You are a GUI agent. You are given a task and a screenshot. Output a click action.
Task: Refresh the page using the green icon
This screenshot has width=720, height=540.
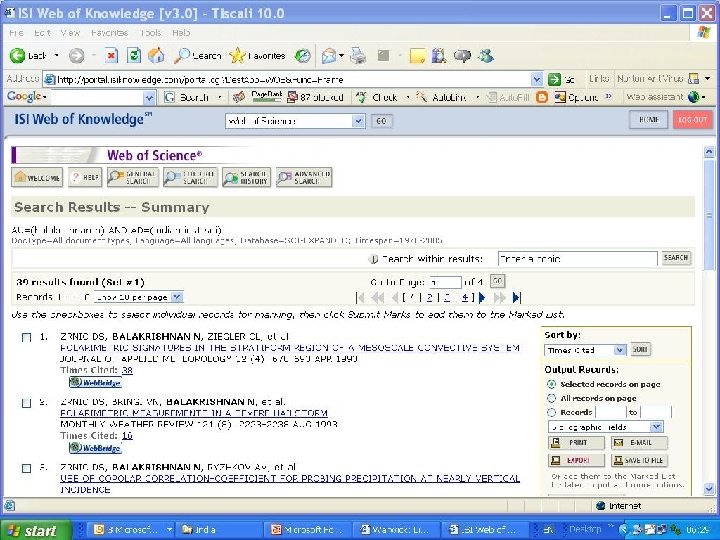pos(134,56)
